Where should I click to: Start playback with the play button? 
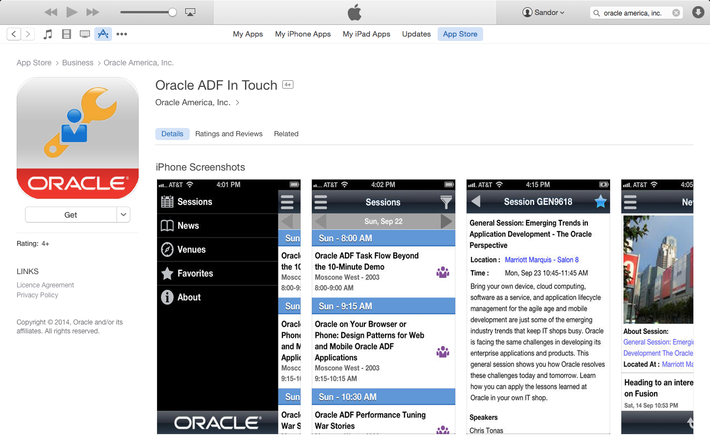pos(72,12)
